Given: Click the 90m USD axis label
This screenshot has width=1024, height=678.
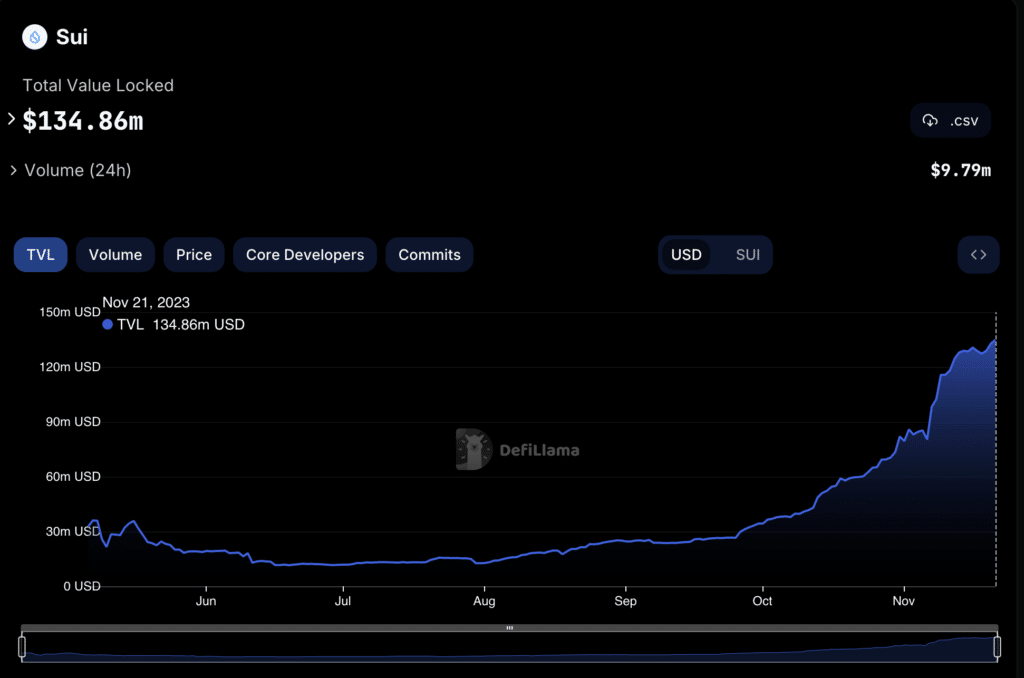Looking at the screenshot, I should 73,422.
